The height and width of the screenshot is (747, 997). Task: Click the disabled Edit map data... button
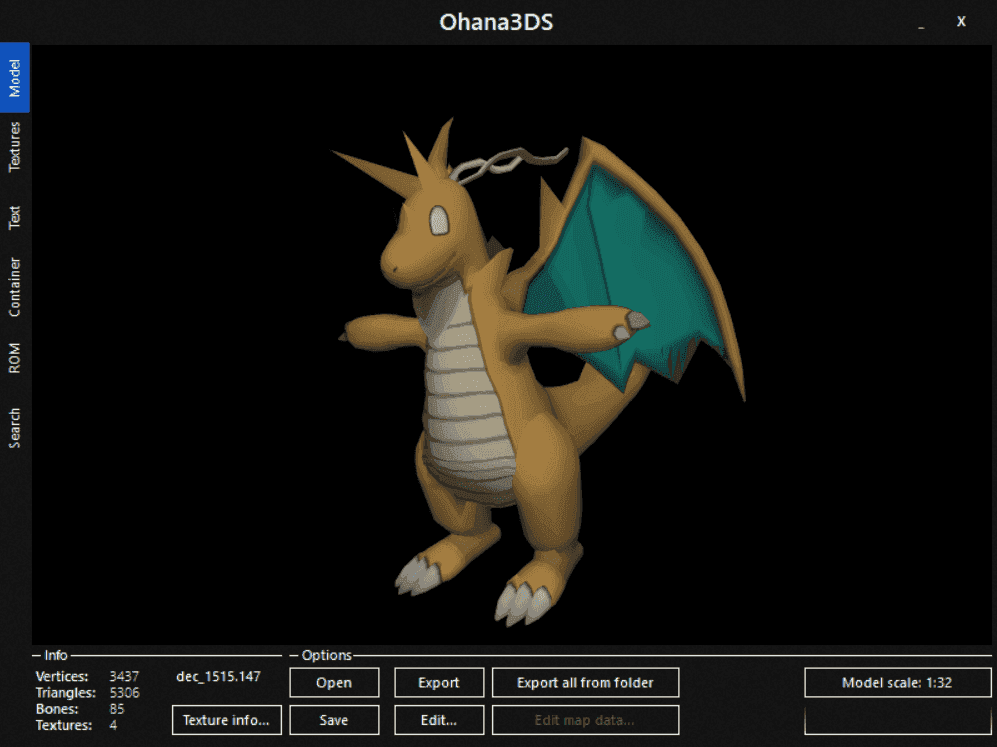click(586, 720)
